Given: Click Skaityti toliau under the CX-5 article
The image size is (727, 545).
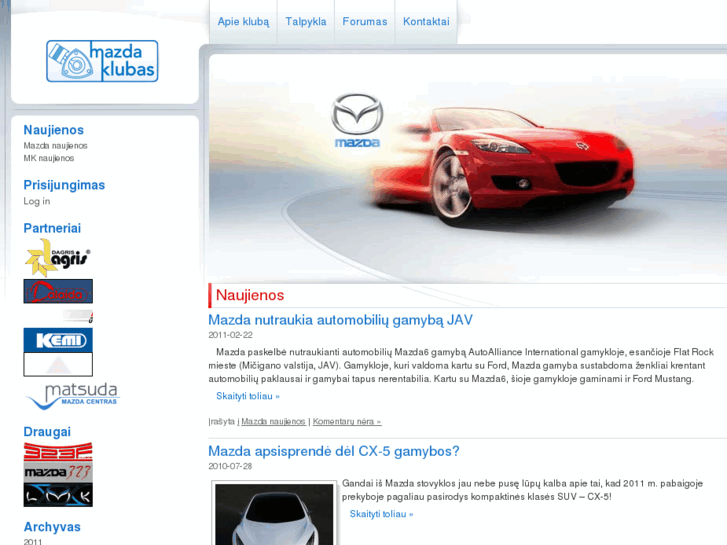Looking at the screenshot, I should [x=381, y=514].
